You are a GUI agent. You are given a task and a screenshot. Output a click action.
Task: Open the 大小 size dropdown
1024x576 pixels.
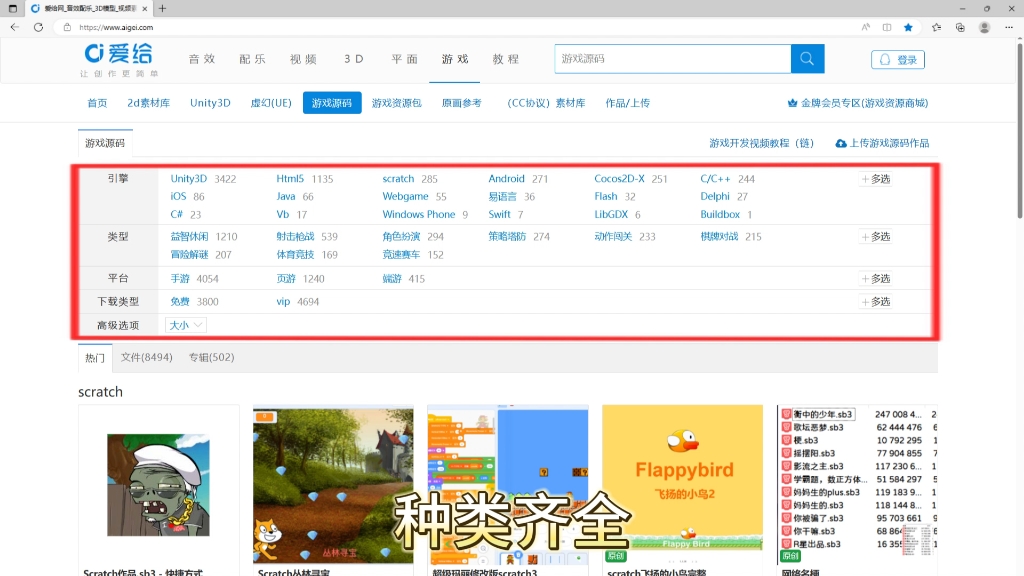tap(186, 325)
